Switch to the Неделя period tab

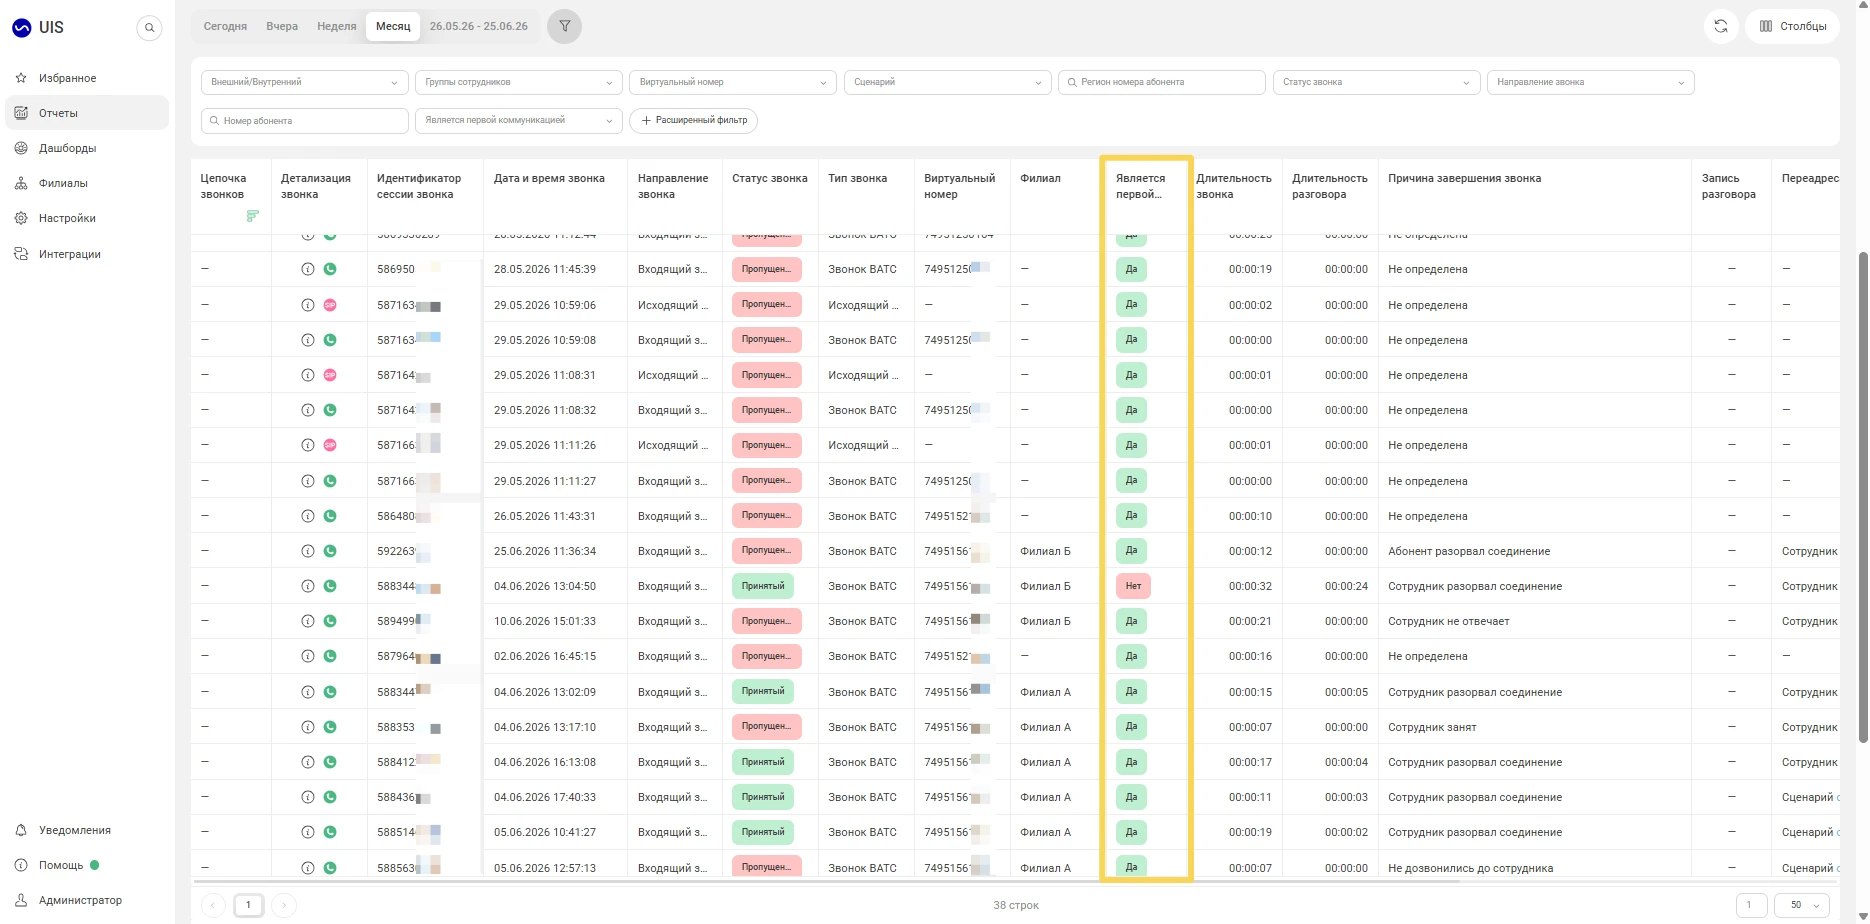[x=337, y=26]
